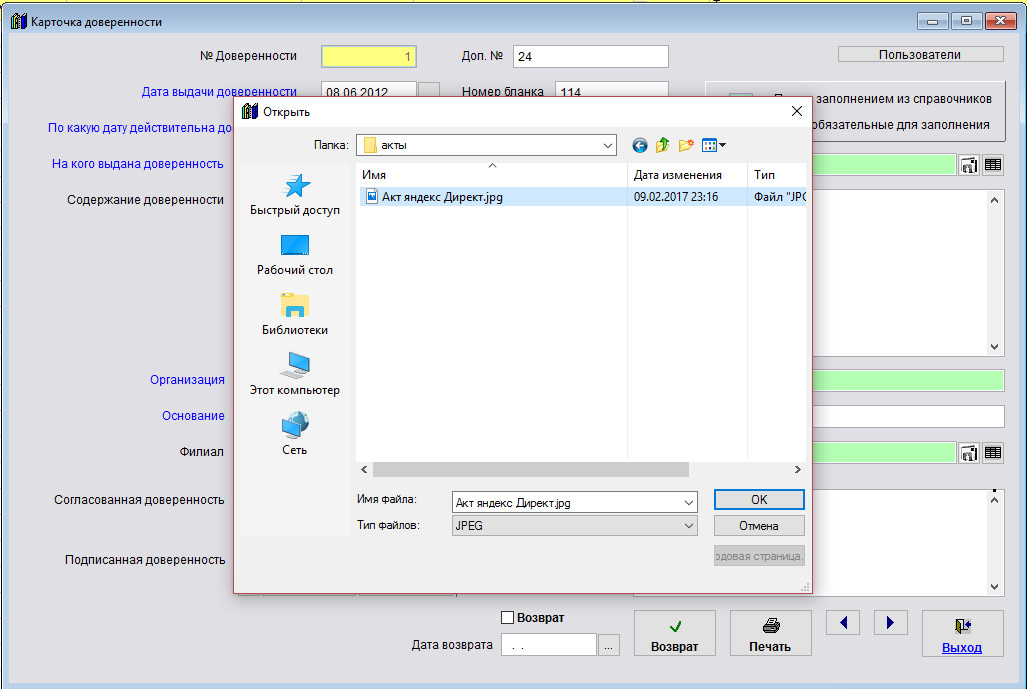Open directory icon for Филиал row

[x=969, y=453]
